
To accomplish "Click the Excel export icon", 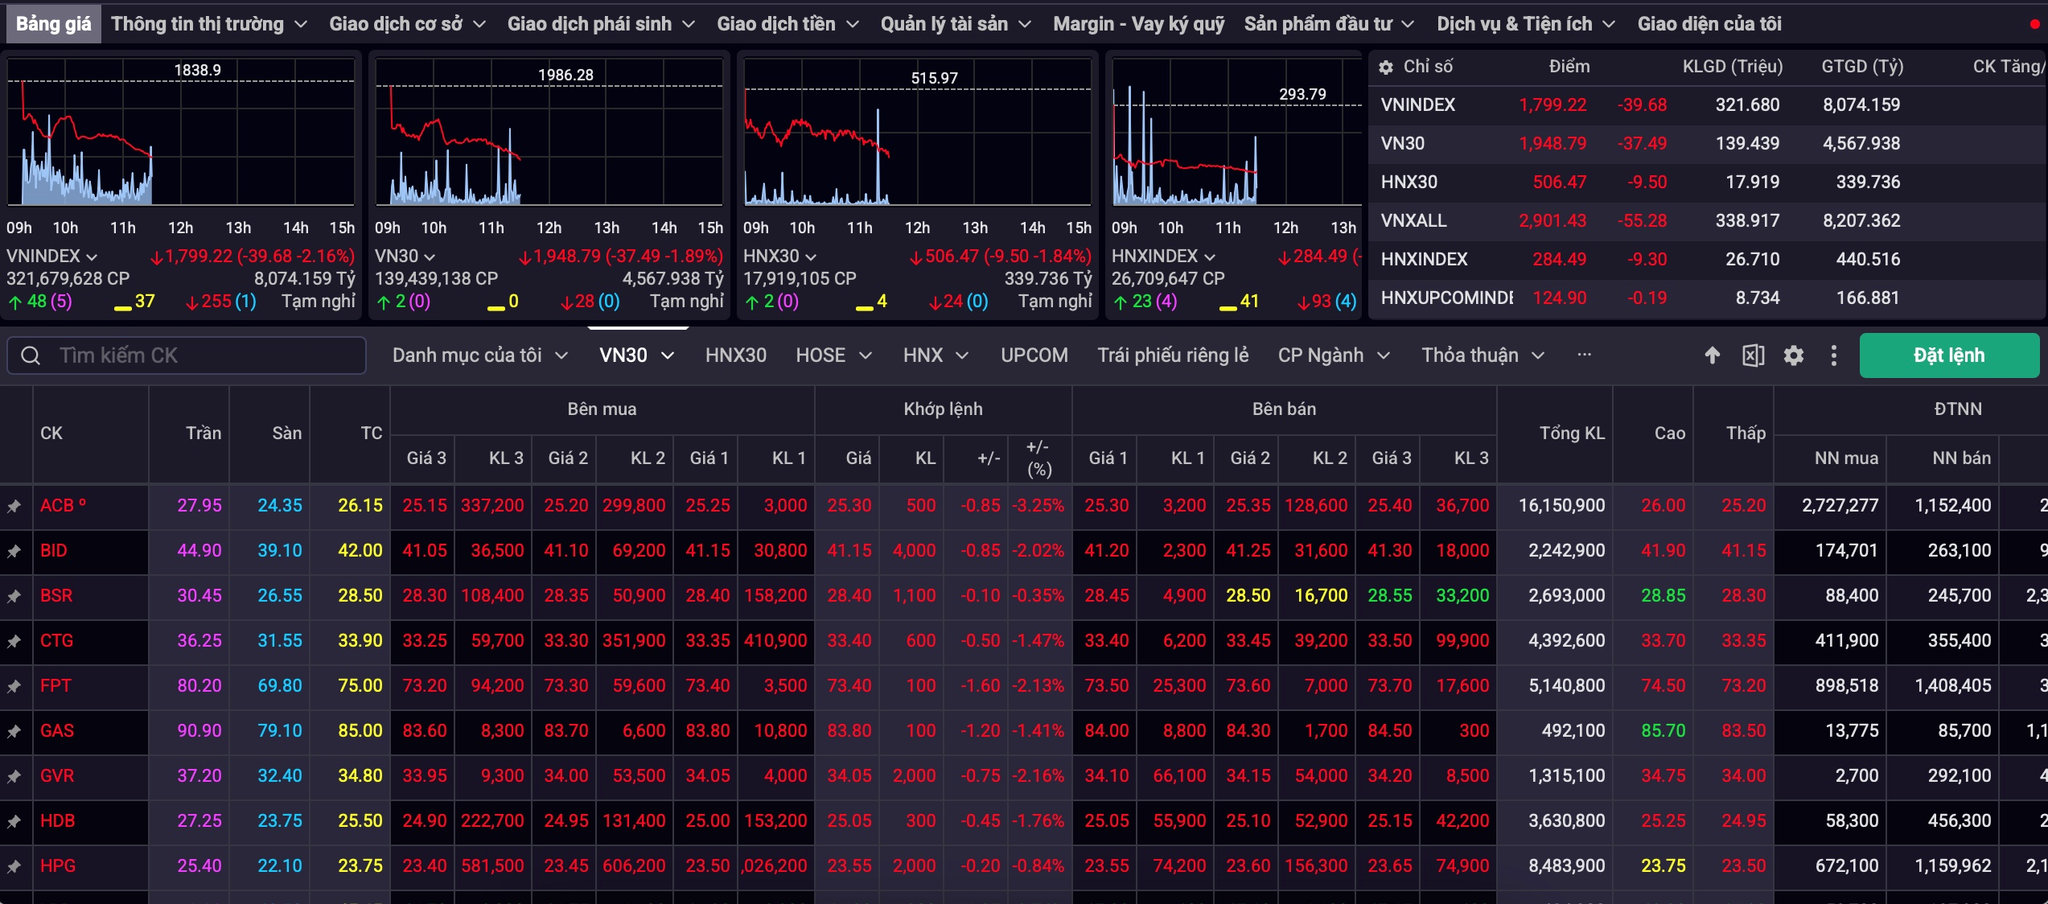I will [x=1753, y=355].
